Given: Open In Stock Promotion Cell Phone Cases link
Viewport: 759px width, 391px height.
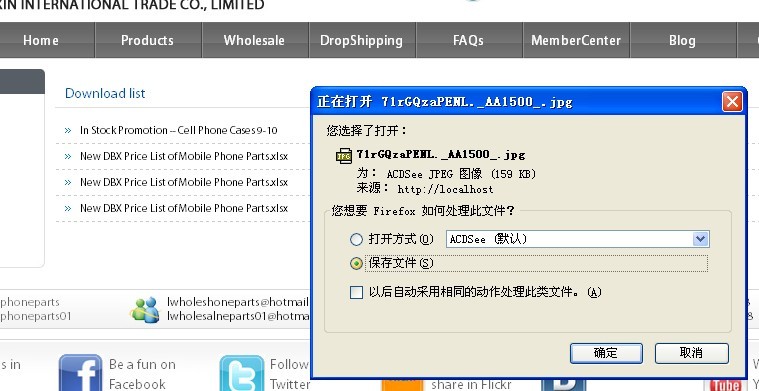Looking at the screenshot, I should click(179, 130).
